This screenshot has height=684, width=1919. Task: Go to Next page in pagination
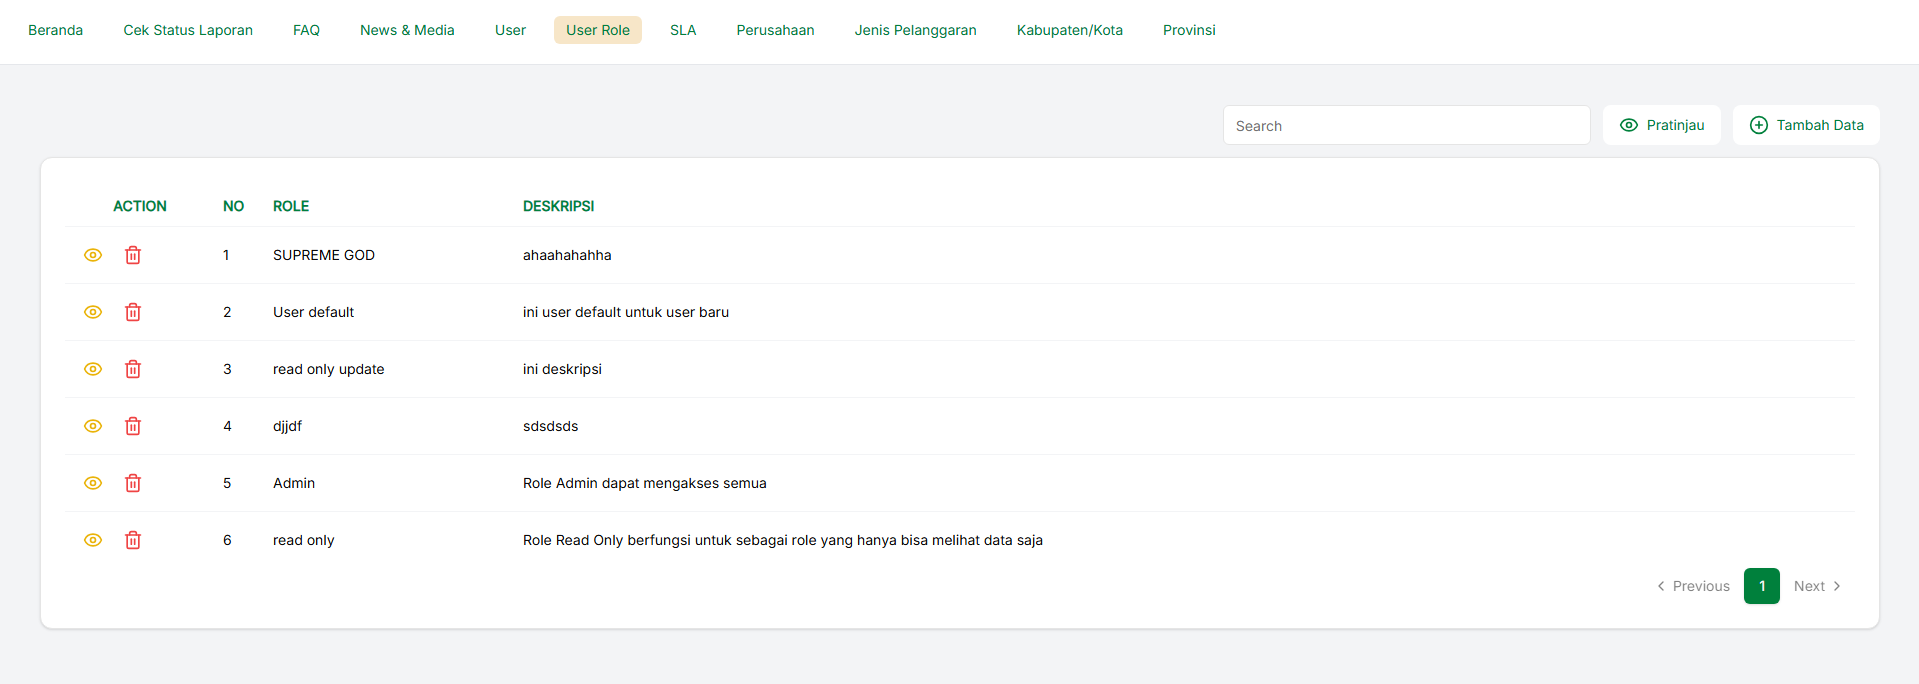(x=1816, y=586)
